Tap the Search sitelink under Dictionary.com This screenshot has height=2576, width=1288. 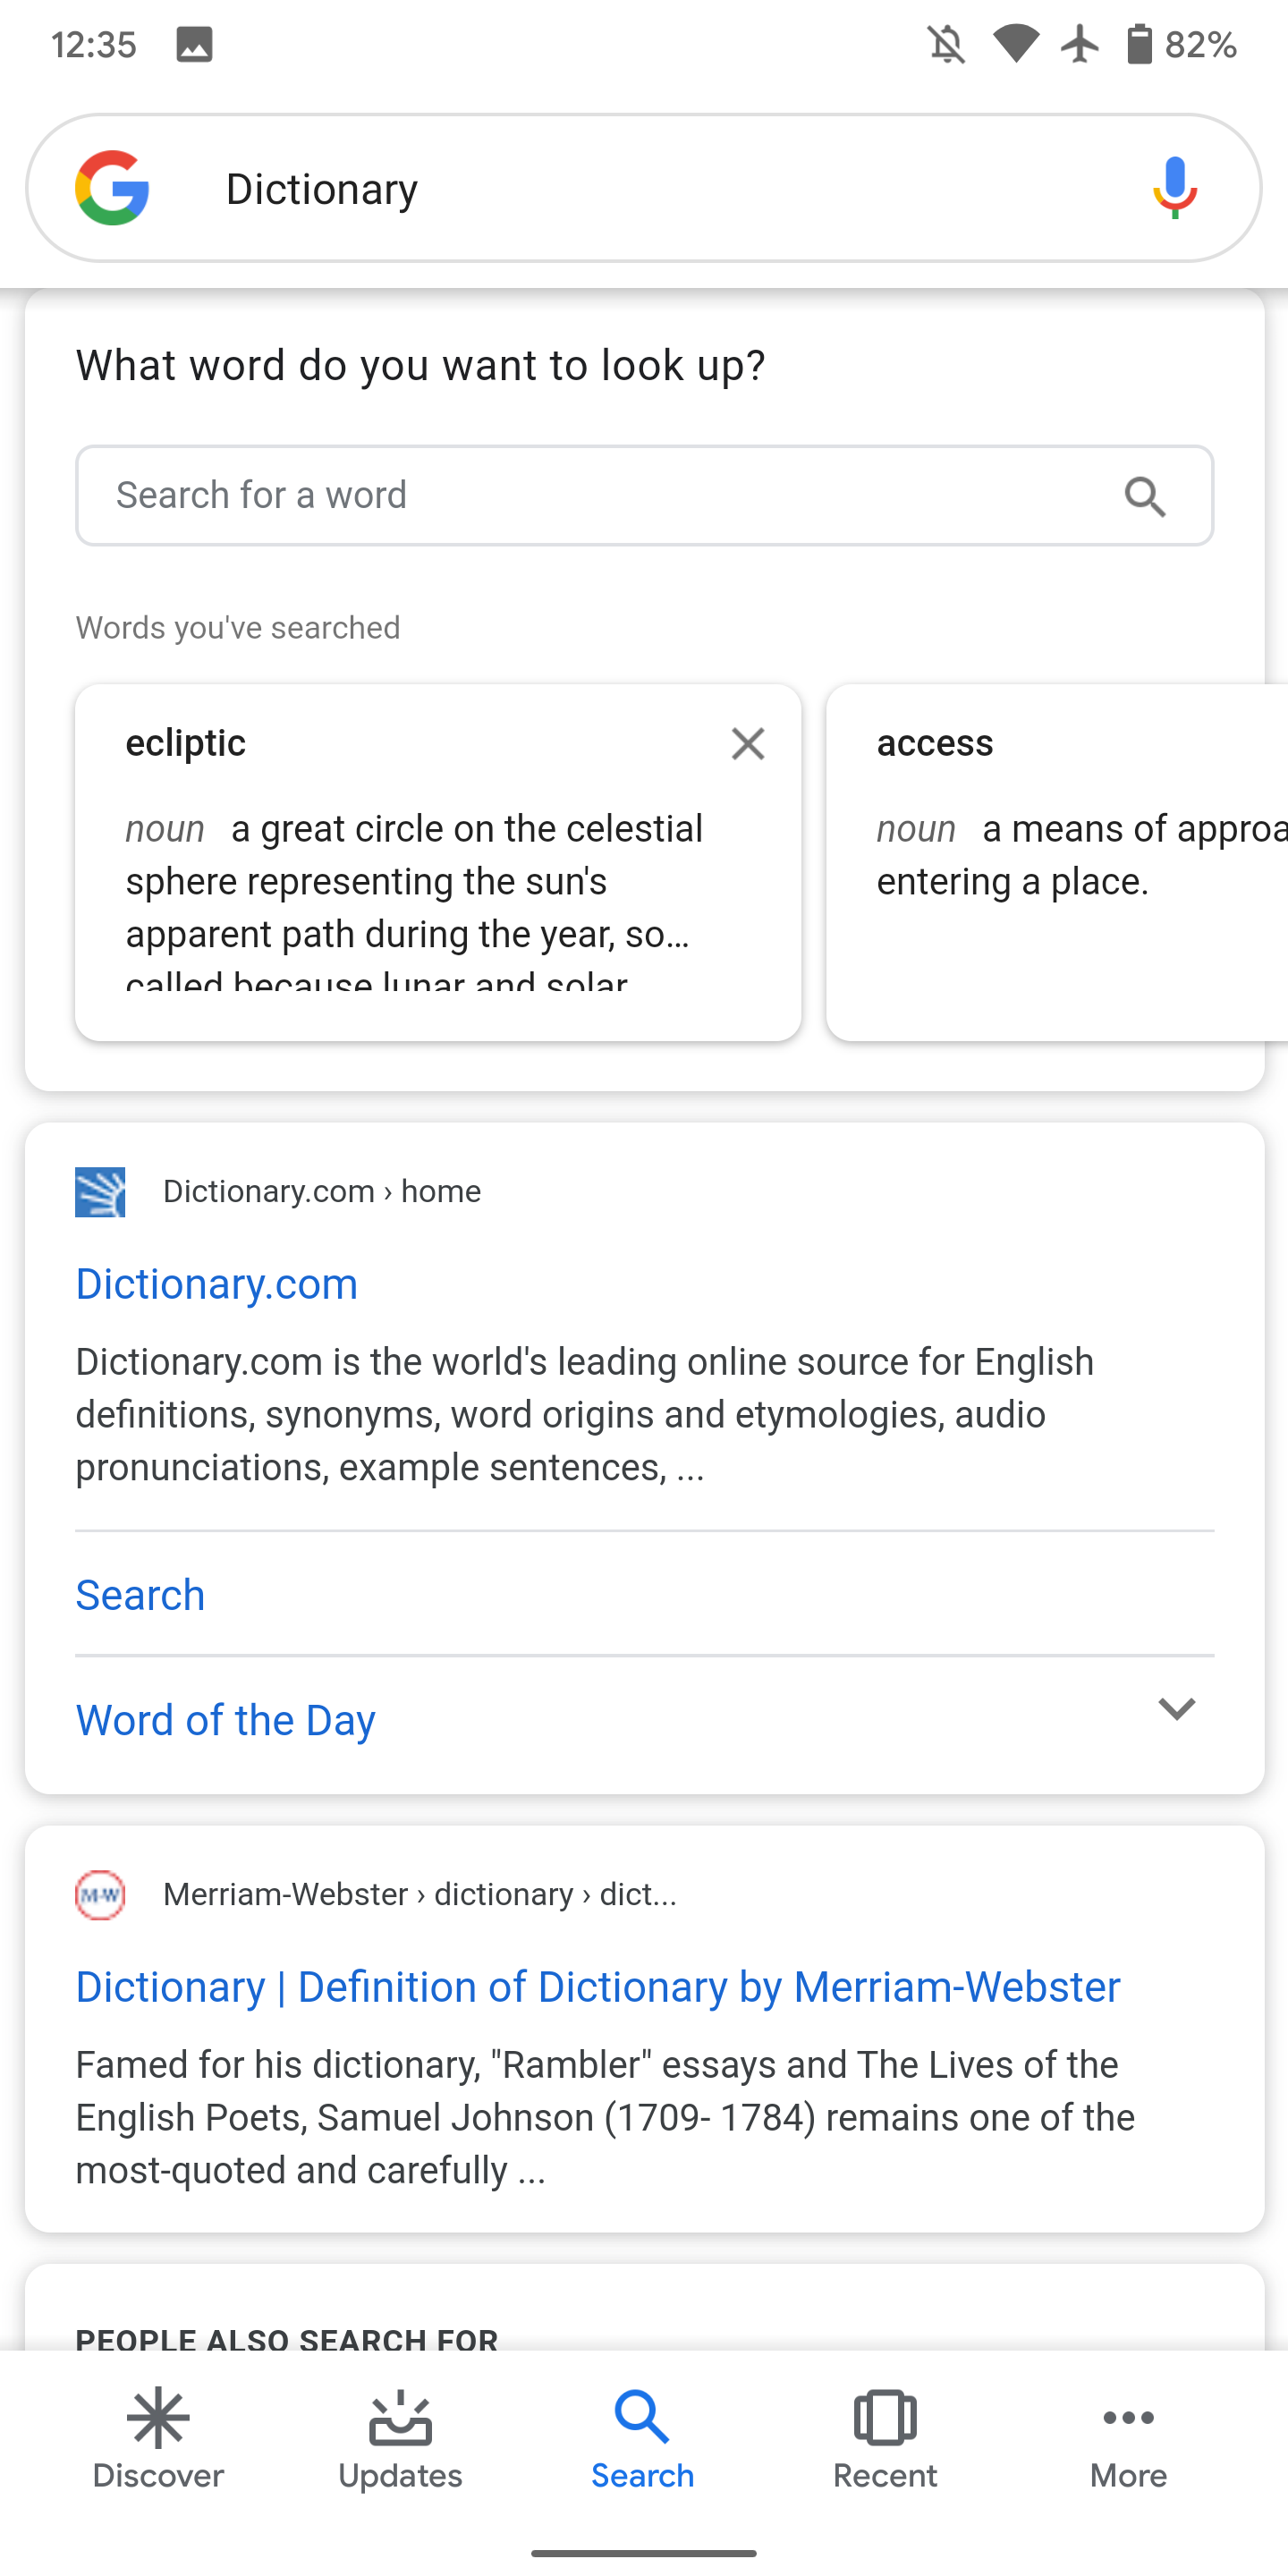(x=140, y=1595)
